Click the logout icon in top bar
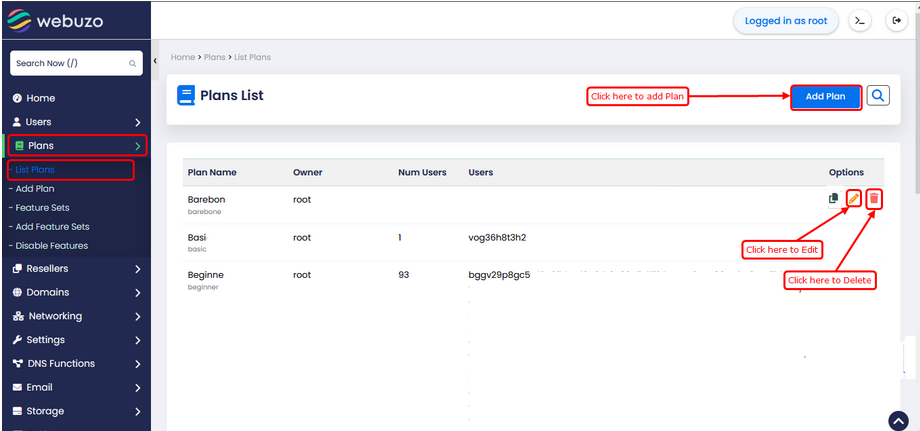This screenshot has height=431, width=920. click(x=896, y=21)
